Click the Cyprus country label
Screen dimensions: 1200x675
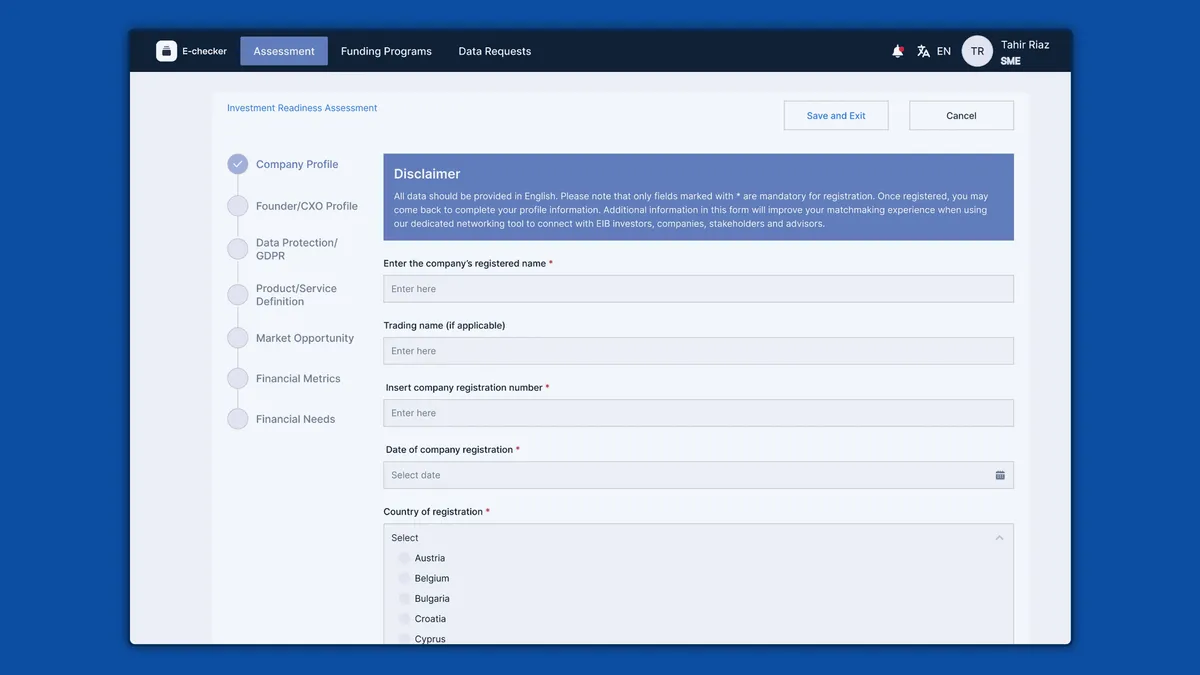(x=430, y=639)
